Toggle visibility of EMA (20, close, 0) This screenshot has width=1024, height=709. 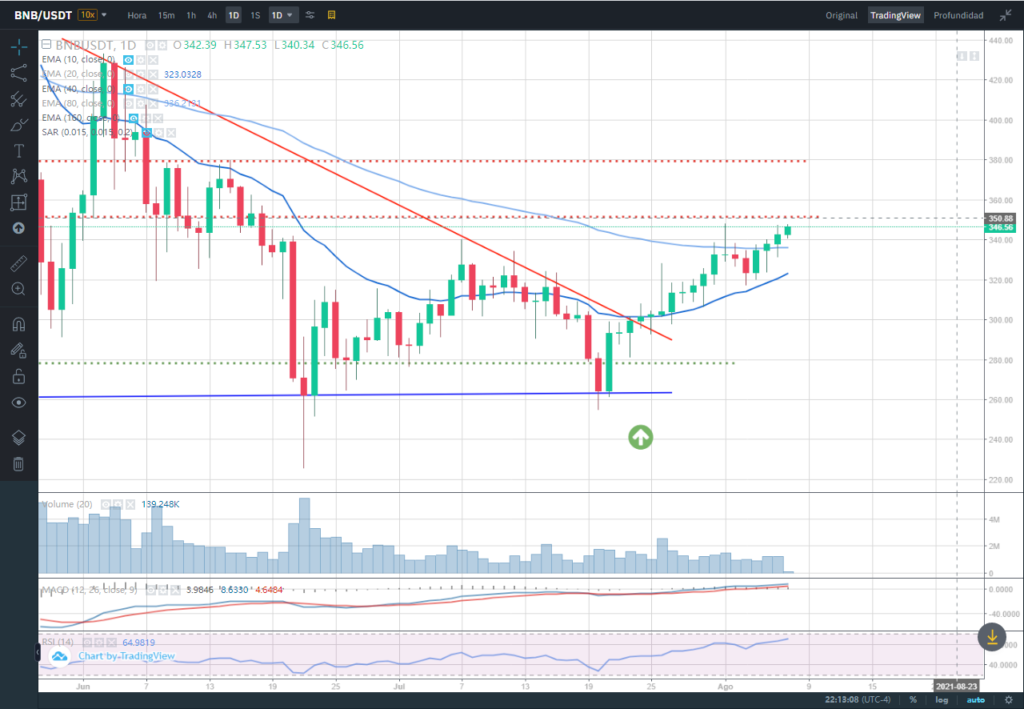pyautogui.click(x=129, y=74)
